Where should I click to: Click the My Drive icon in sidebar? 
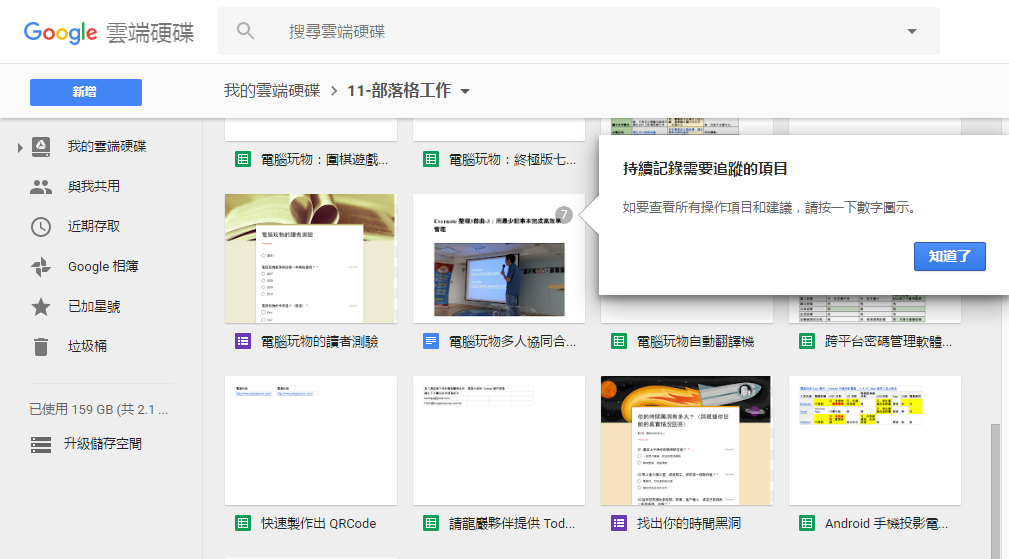pos(41,147)
